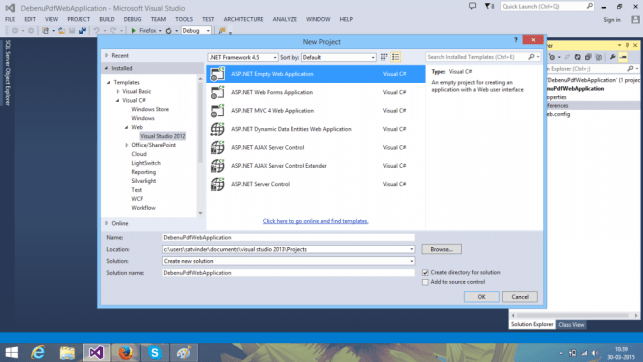Collapse the Installed section
Screen dimensions: 643x362
click(107, 68)
